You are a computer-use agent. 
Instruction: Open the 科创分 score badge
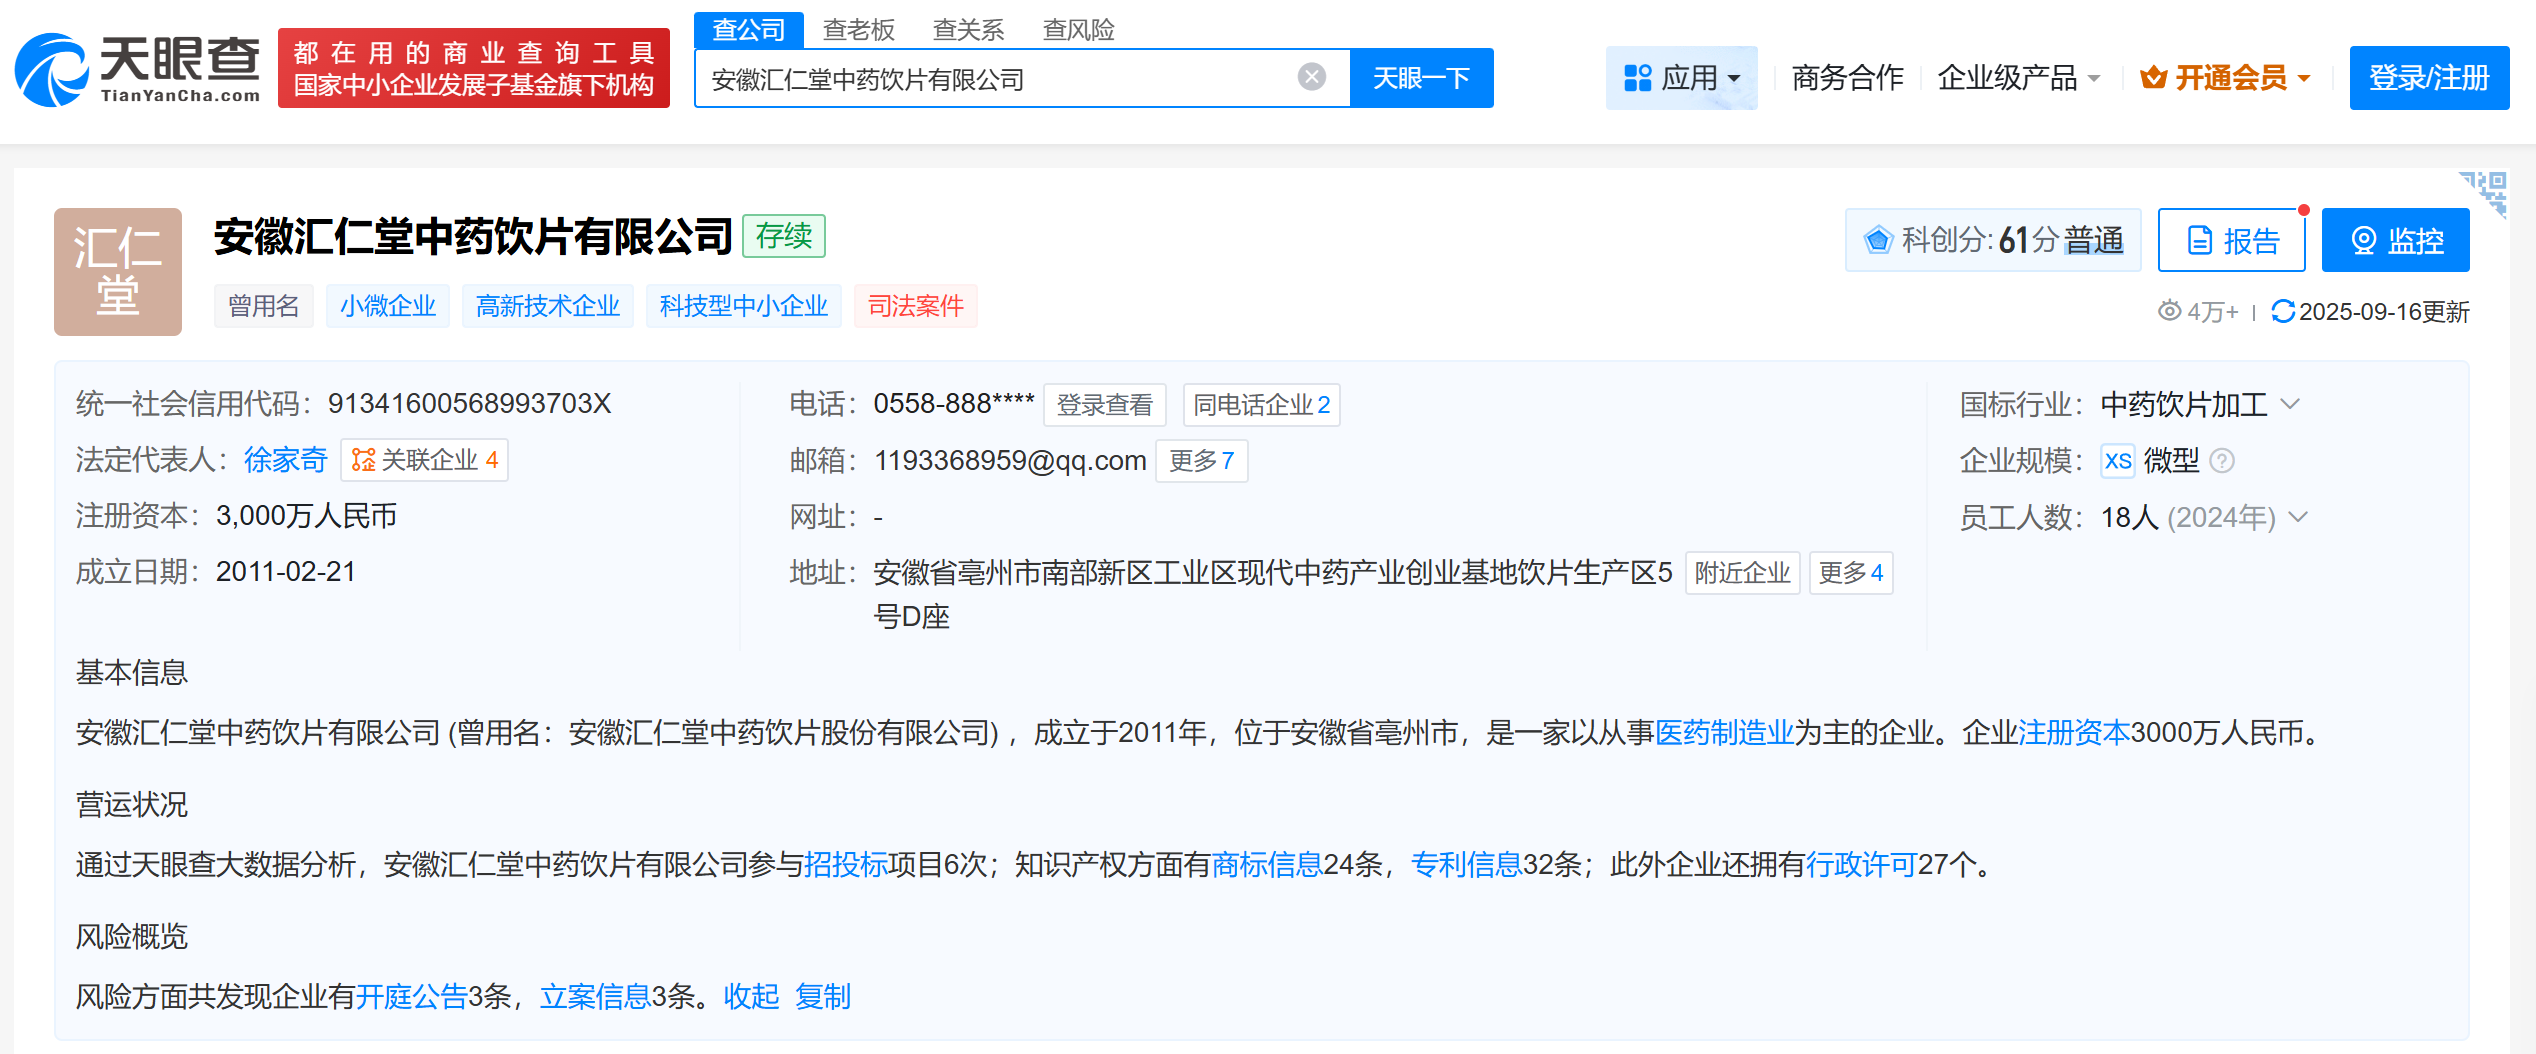point(1992,240)
